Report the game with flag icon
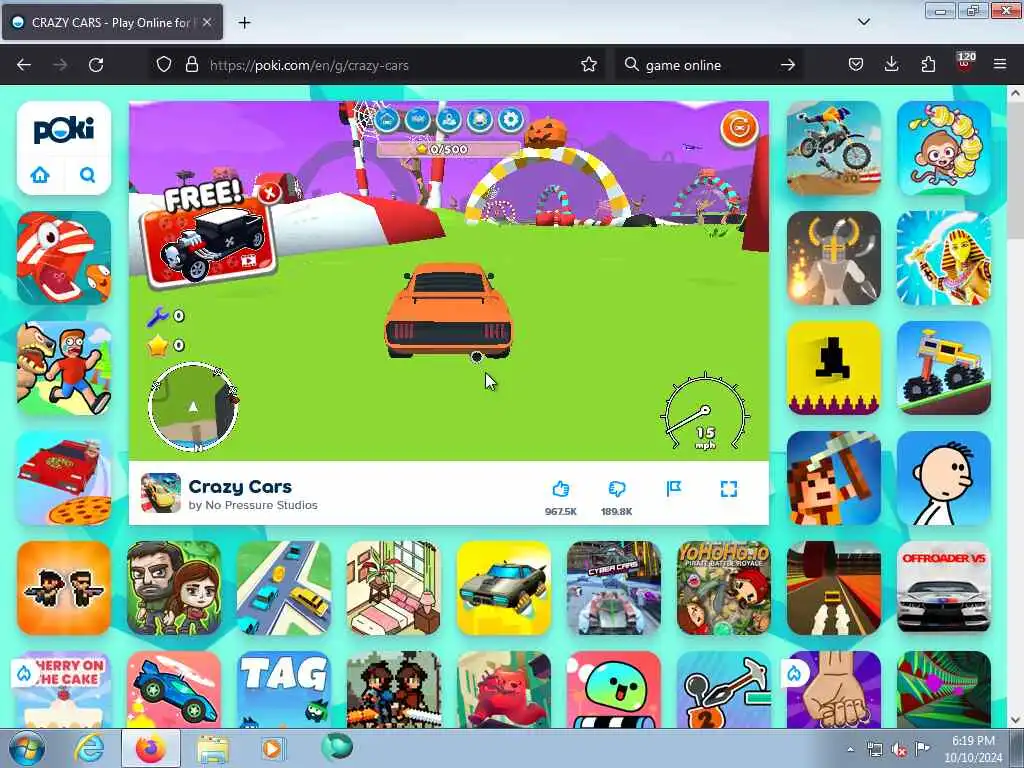The width and height of the screenshot is (1024, 768). (x=673, y=488)
